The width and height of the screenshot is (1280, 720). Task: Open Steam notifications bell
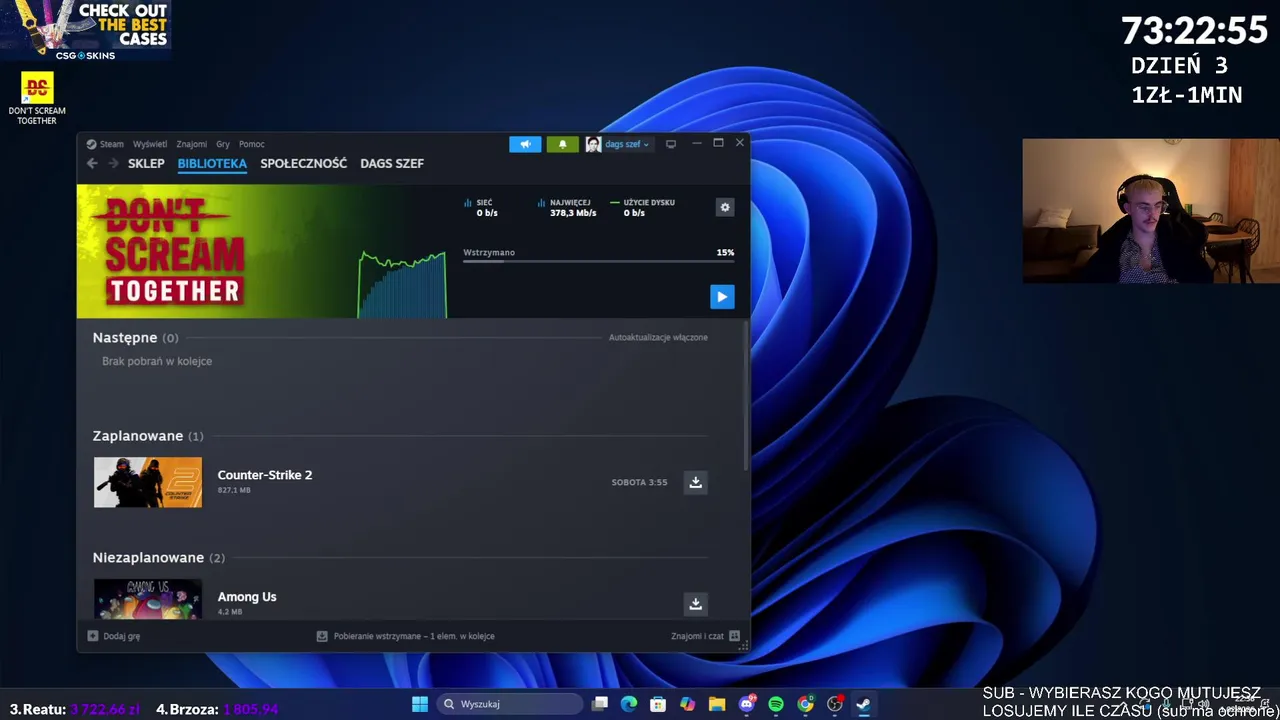(x=562, y=144)
